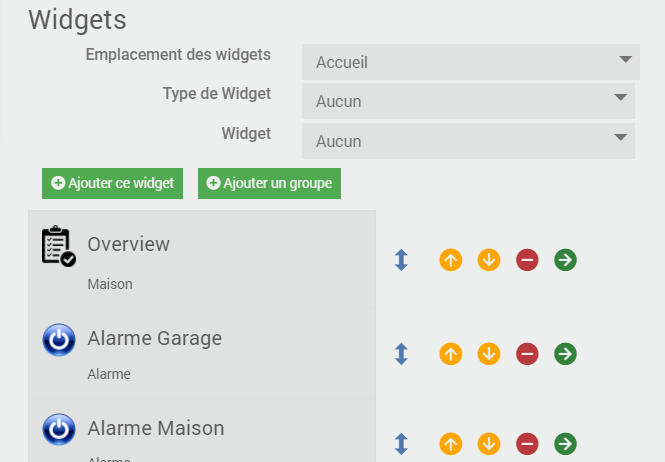Screen dimensions: 665x462
Task: Move Alarme Garage widget down
Action: [x=489, y=353]
